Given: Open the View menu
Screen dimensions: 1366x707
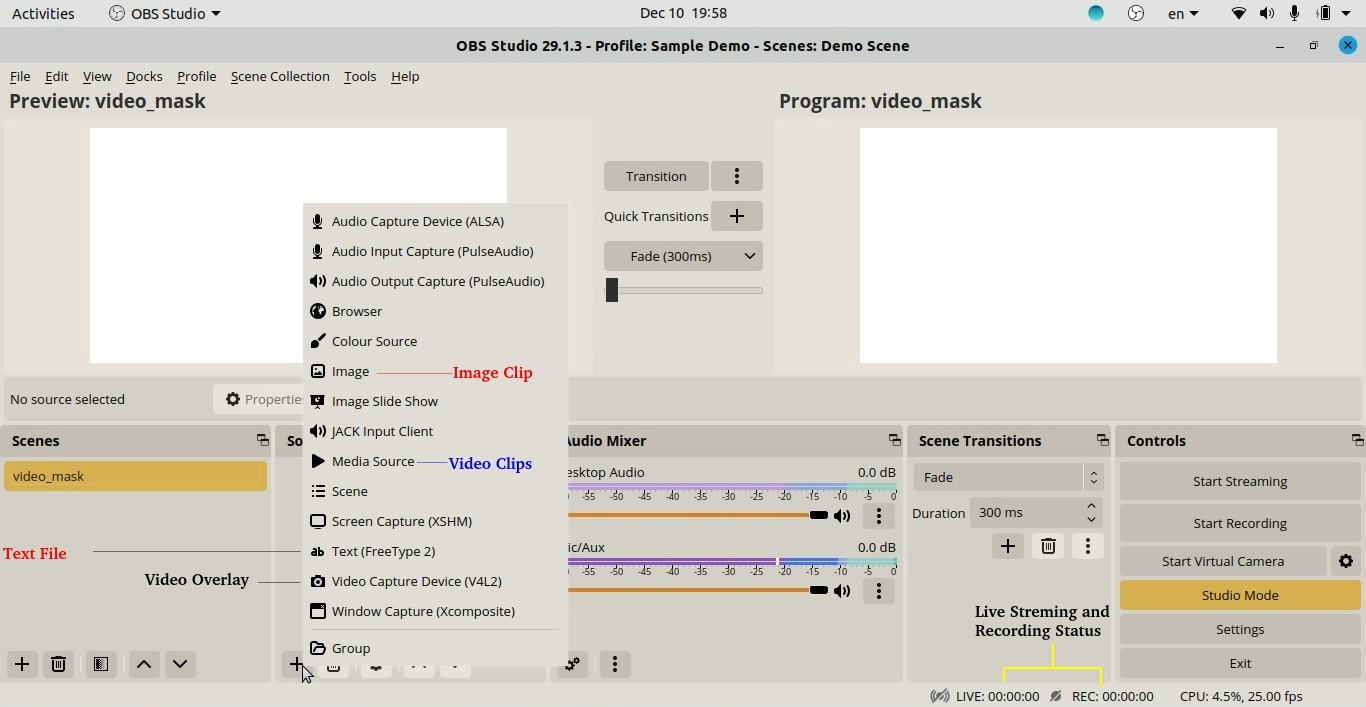Looking at the screenshot, I should 97,76.
